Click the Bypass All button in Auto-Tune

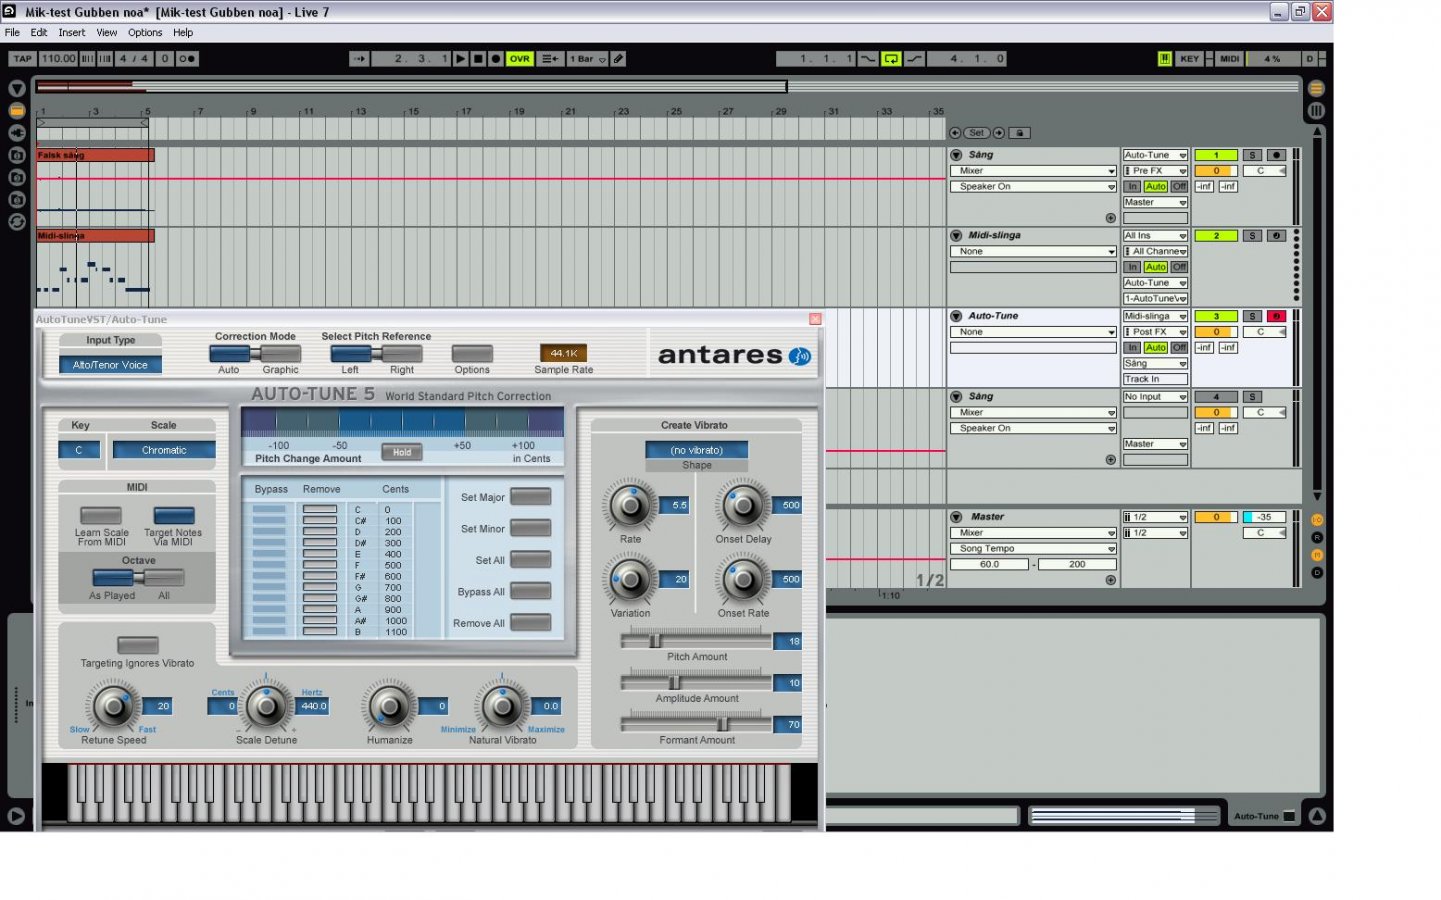[531, 591]
